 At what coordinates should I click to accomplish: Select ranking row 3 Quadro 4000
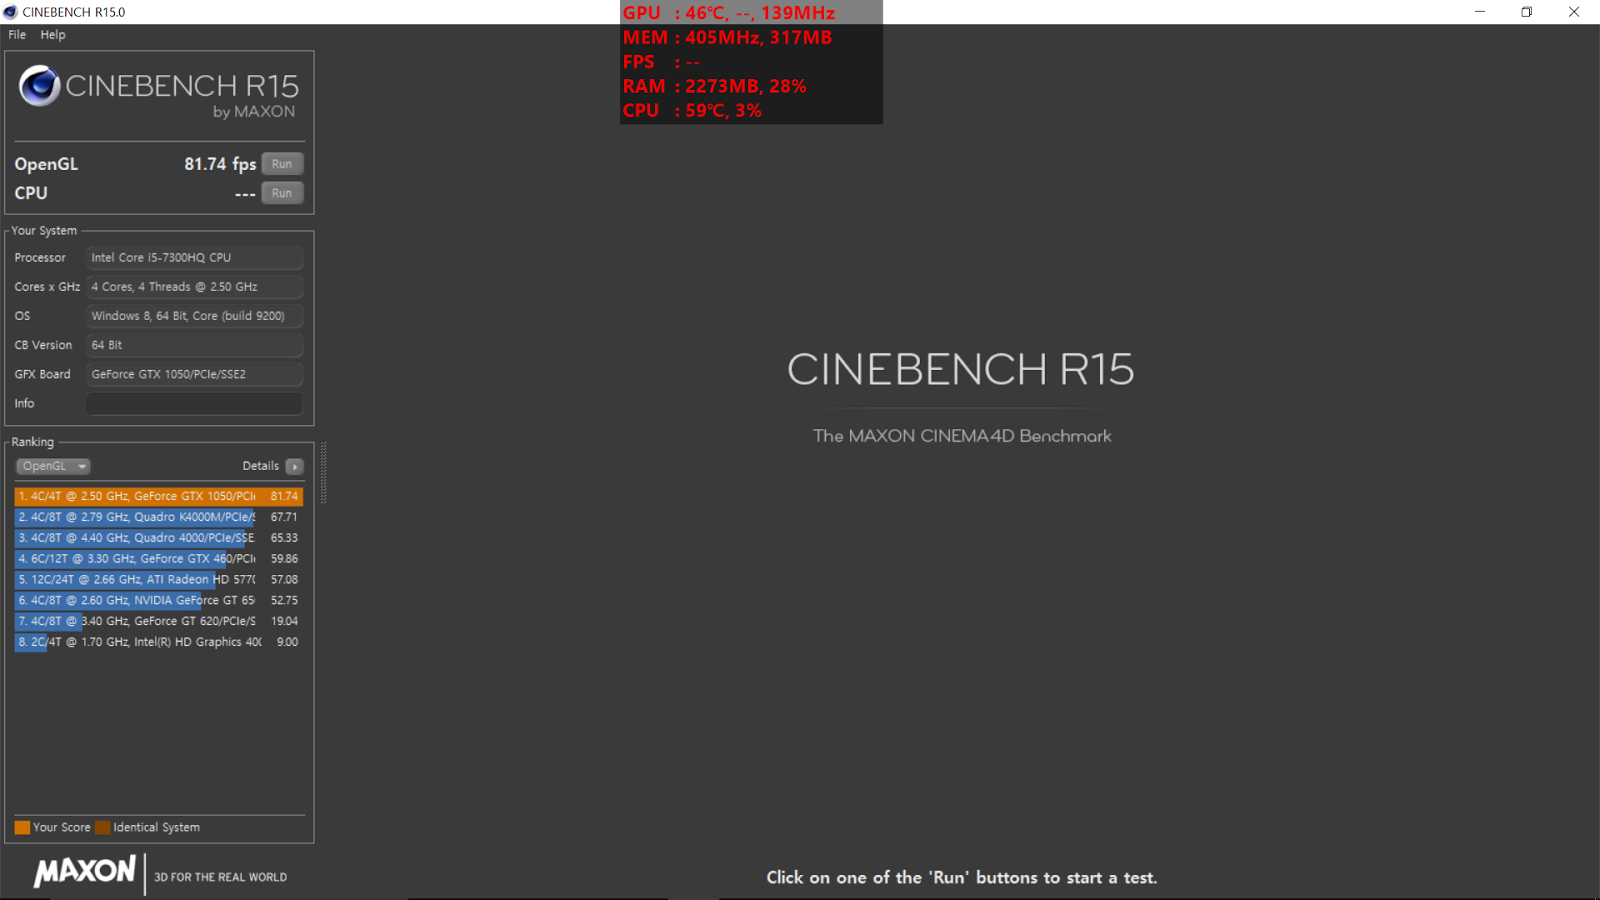(x=158, y=538)
